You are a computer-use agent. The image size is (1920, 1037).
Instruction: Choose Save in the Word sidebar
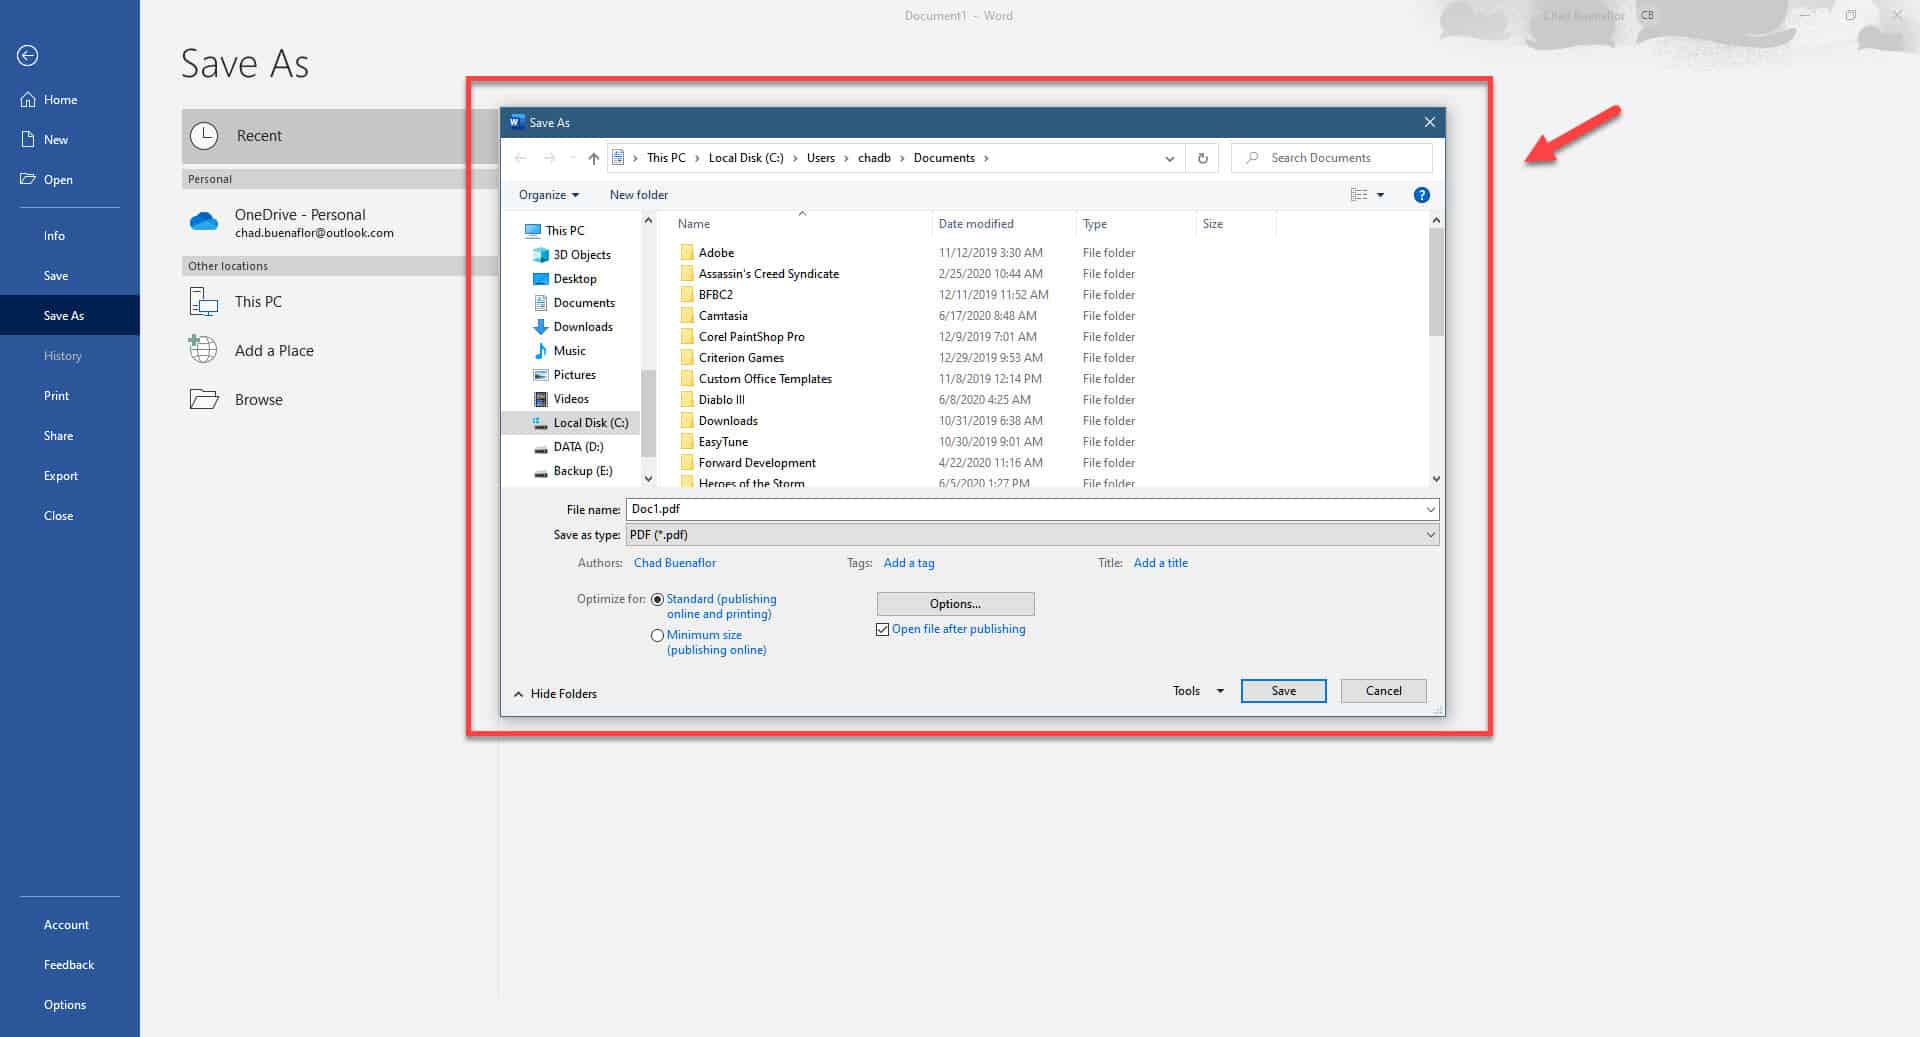pos(56,276)
